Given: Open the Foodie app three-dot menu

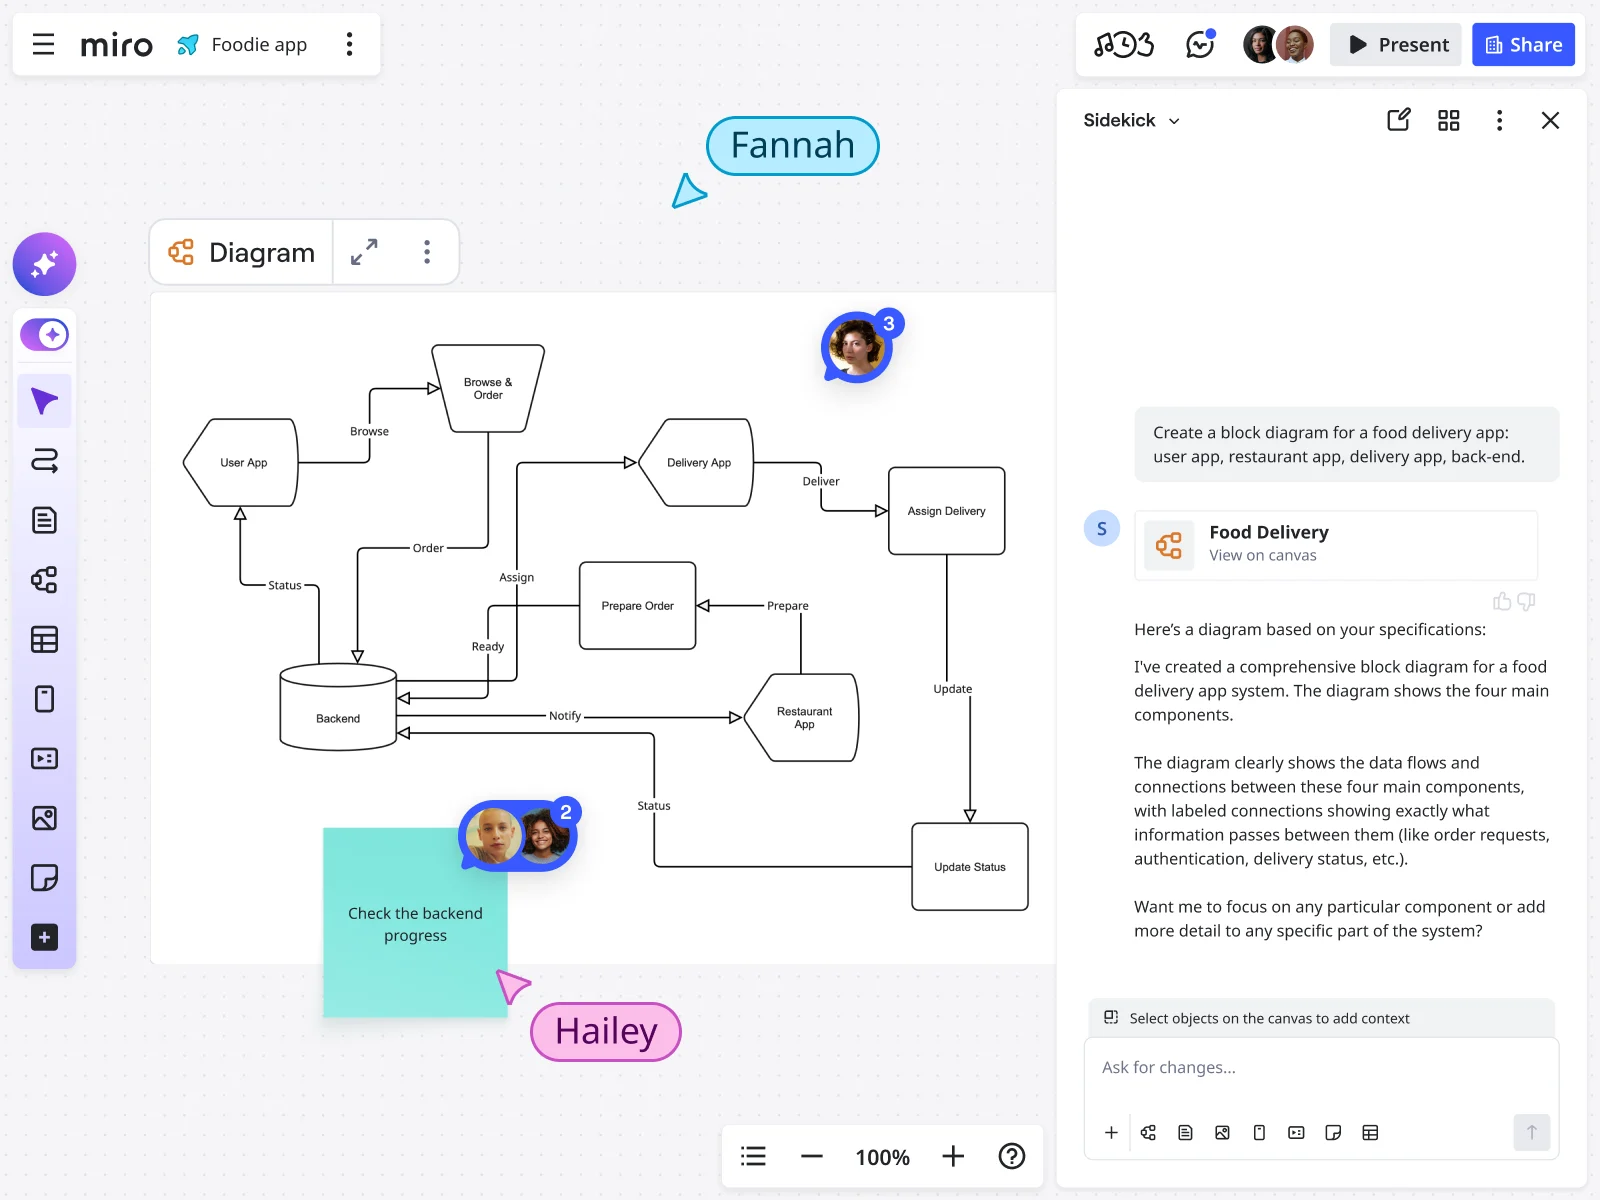Looking at the screenshot, I should 349,44.
